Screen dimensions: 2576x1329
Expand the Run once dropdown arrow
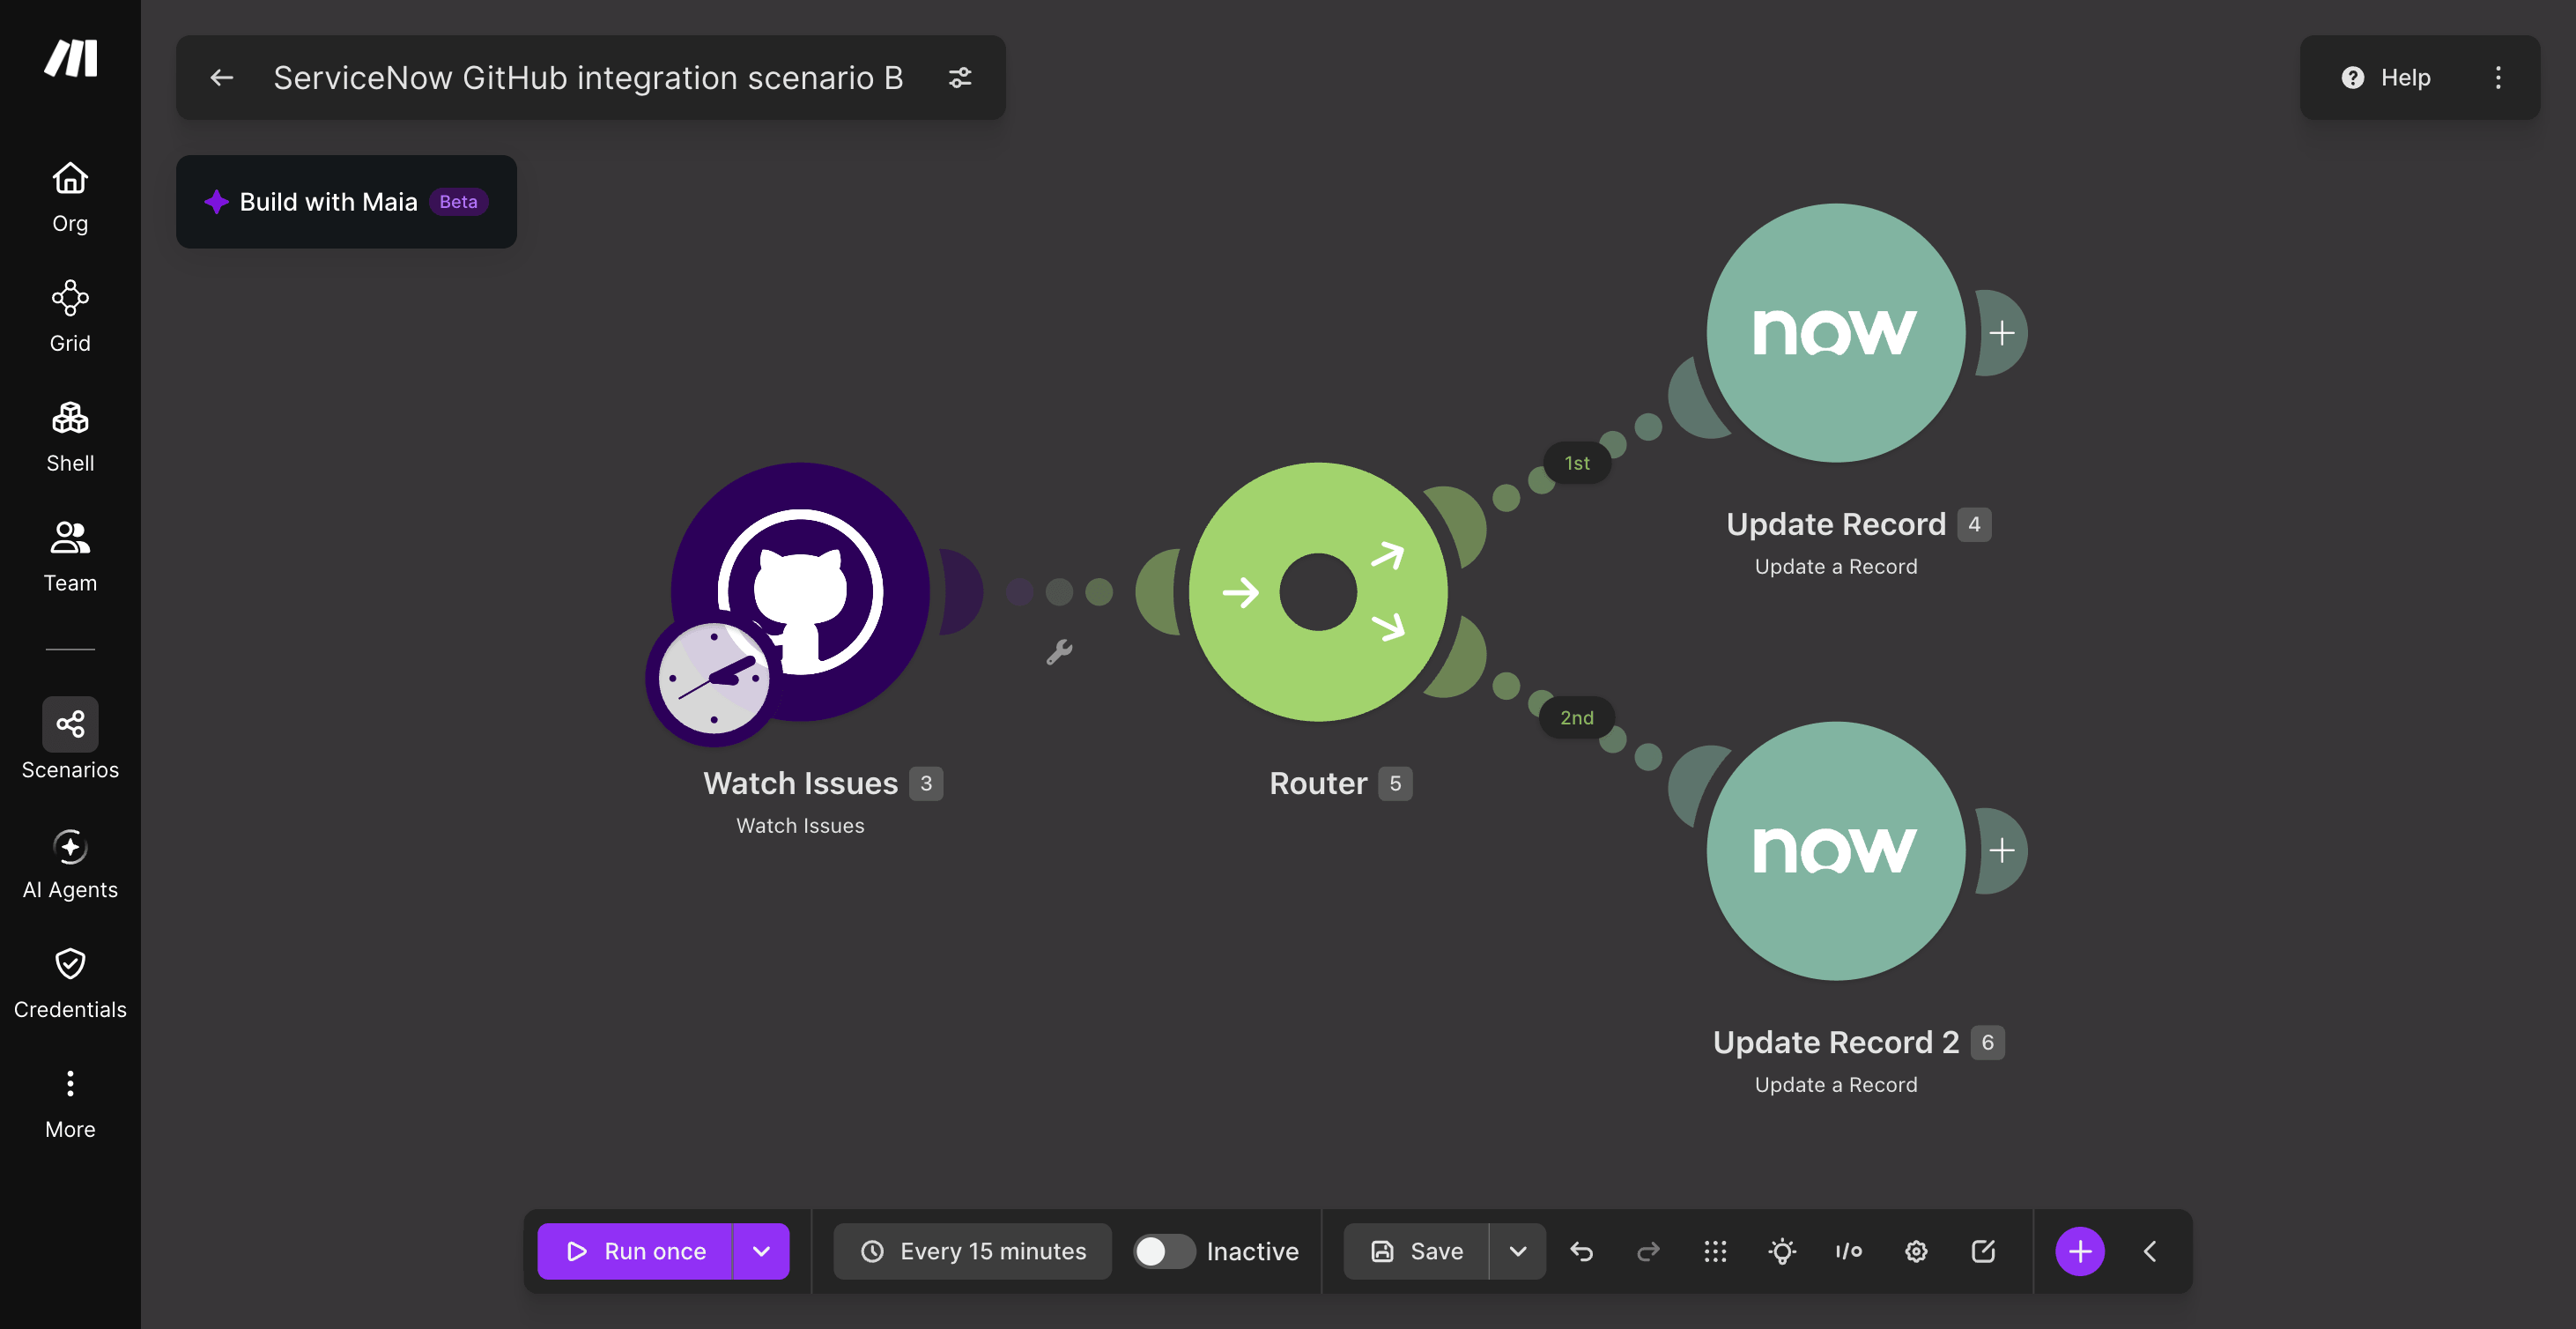click(x=761, y=1251)
